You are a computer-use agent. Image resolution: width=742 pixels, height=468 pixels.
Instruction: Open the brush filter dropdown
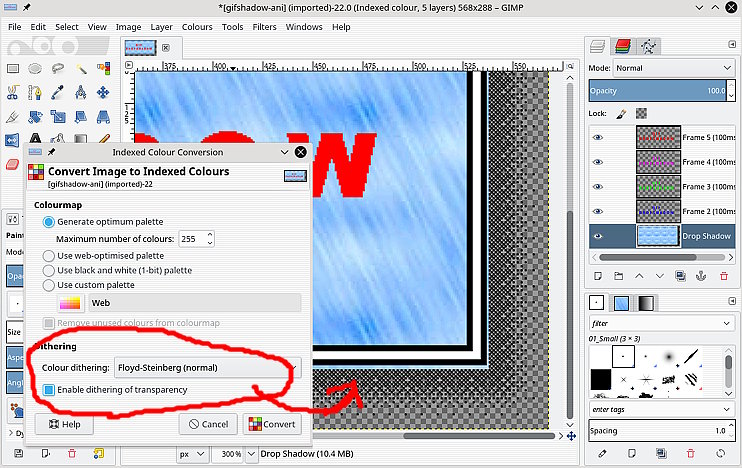pyautogui.click(x=662, y=323)
